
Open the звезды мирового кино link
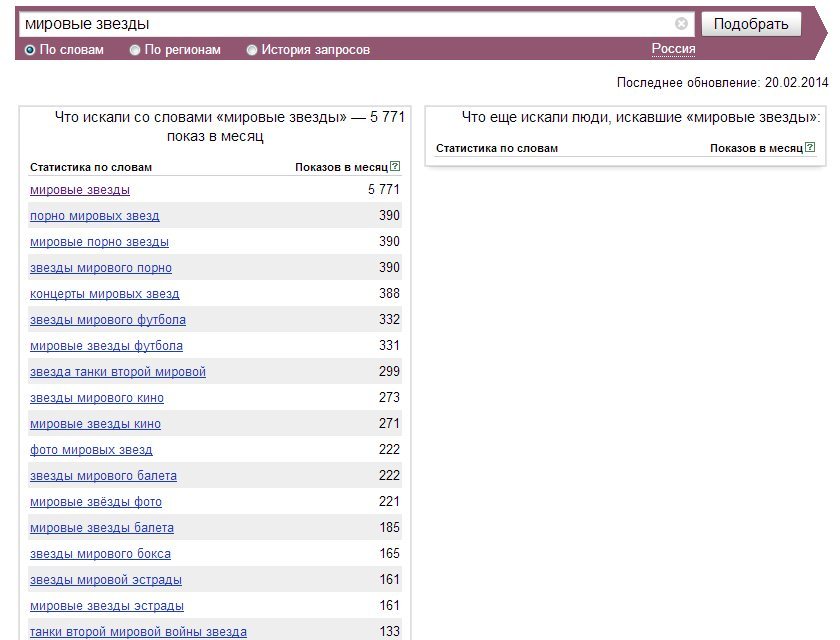(x=97, y=398)
